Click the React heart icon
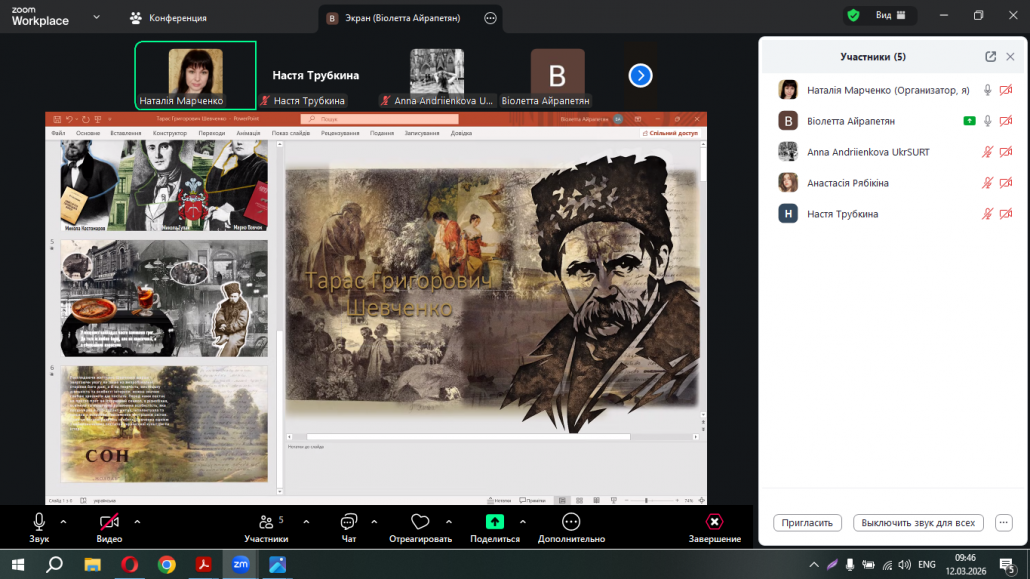 click(x=420, y=522)
